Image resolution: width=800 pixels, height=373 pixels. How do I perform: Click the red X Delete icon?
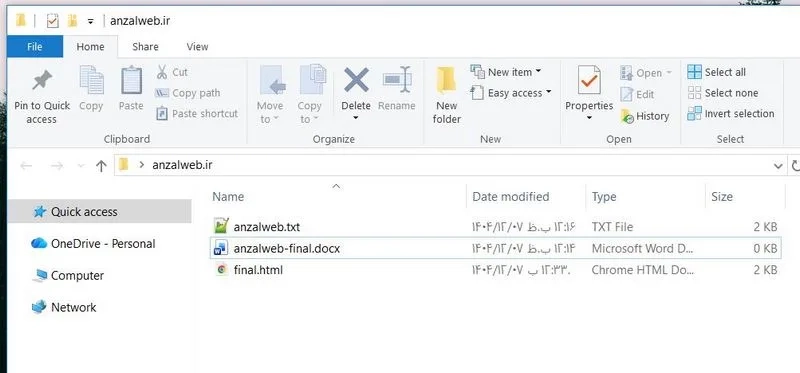pyautogui.click(x=356, y=80)
